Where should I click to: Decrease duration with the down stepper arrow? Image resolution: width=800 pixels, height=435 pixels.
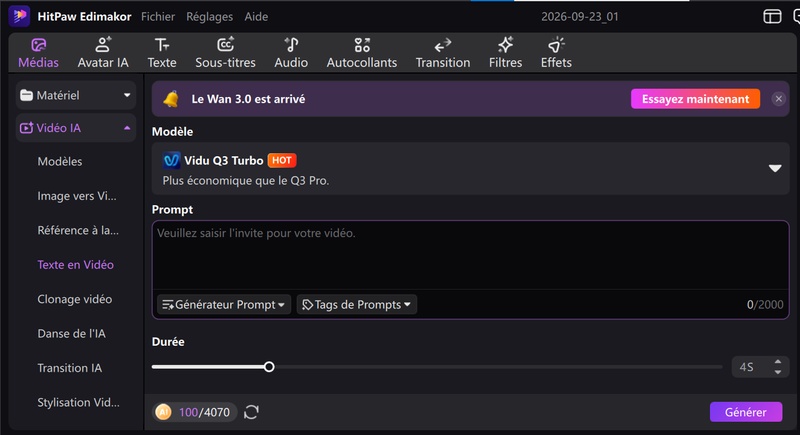tap(778, 372)
